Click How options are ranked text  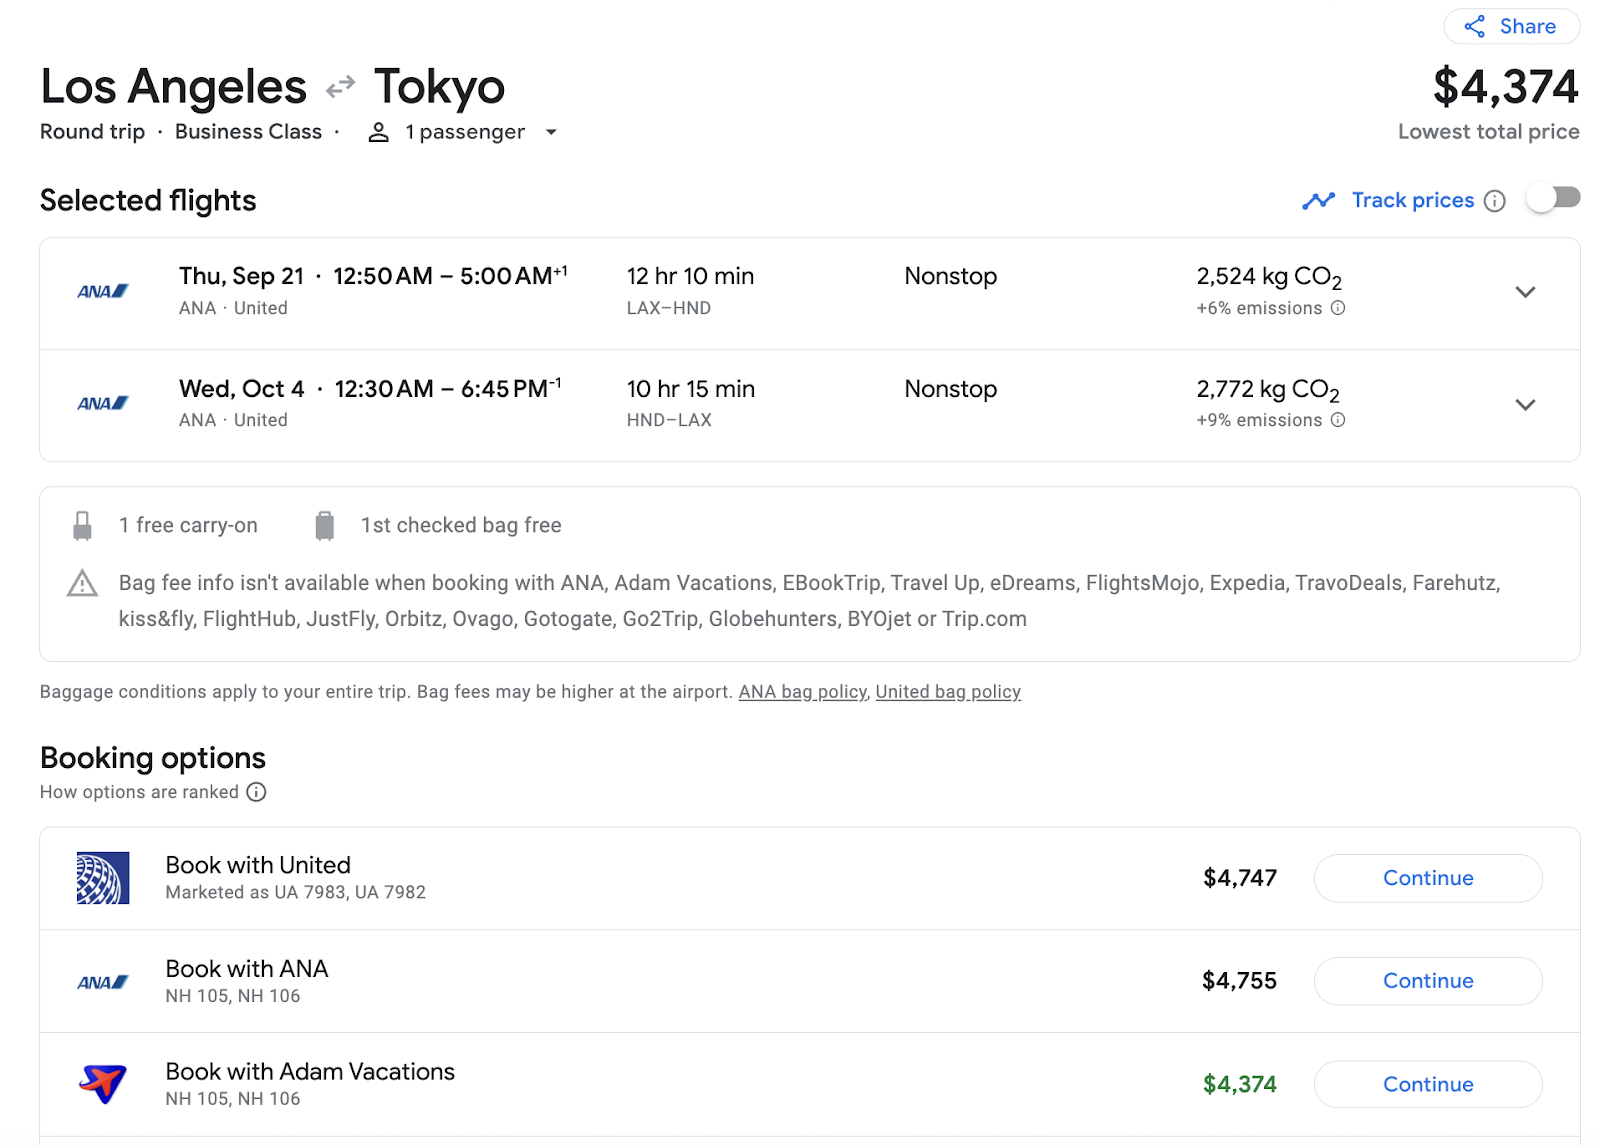pos(139,792)
